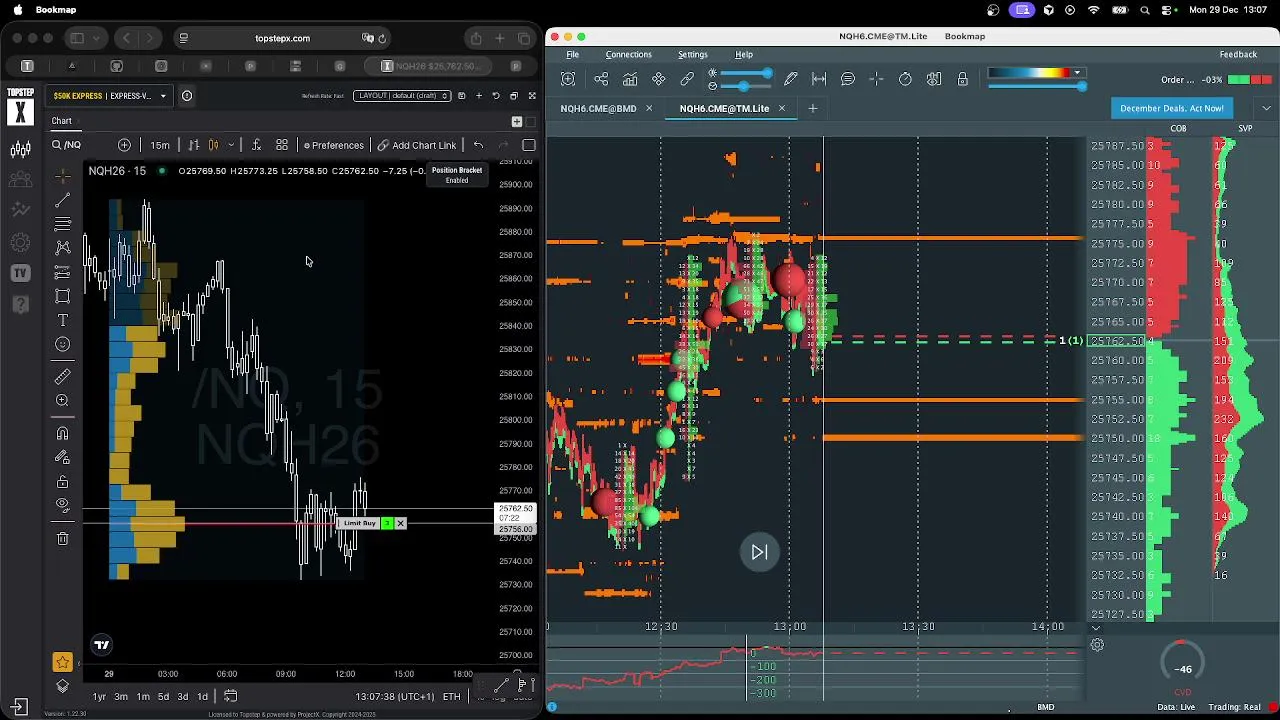Open the TopstepX settings gear in sidebar
1280x720 pixels.
[x=20, y=242]
